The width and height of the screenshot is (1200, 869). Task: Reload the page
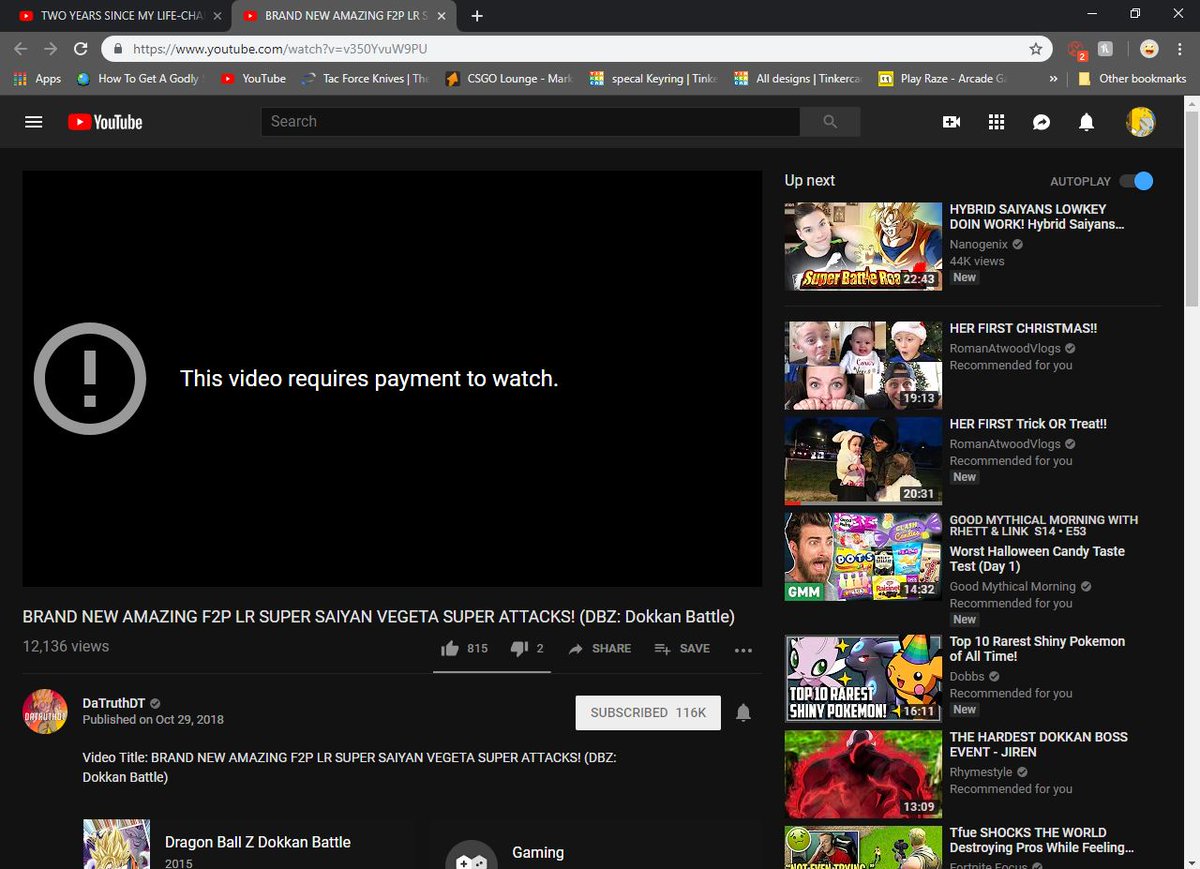tap(81, 48)
